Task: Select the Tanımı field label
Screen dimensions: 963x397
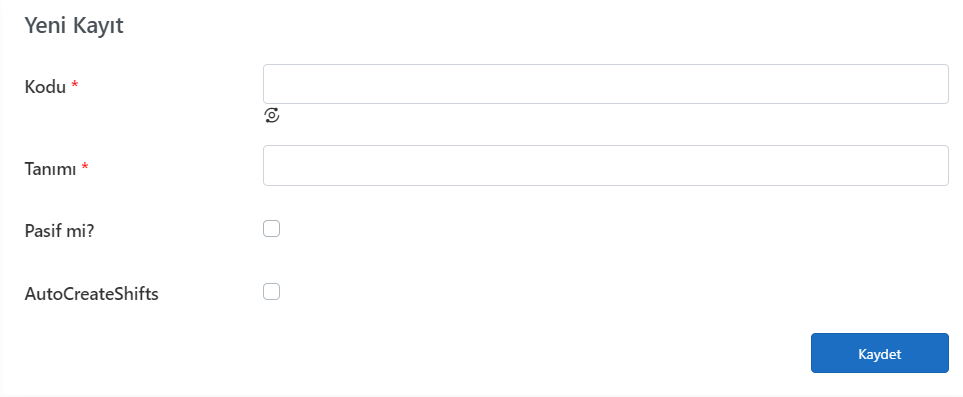Action: tap(50, 168)
